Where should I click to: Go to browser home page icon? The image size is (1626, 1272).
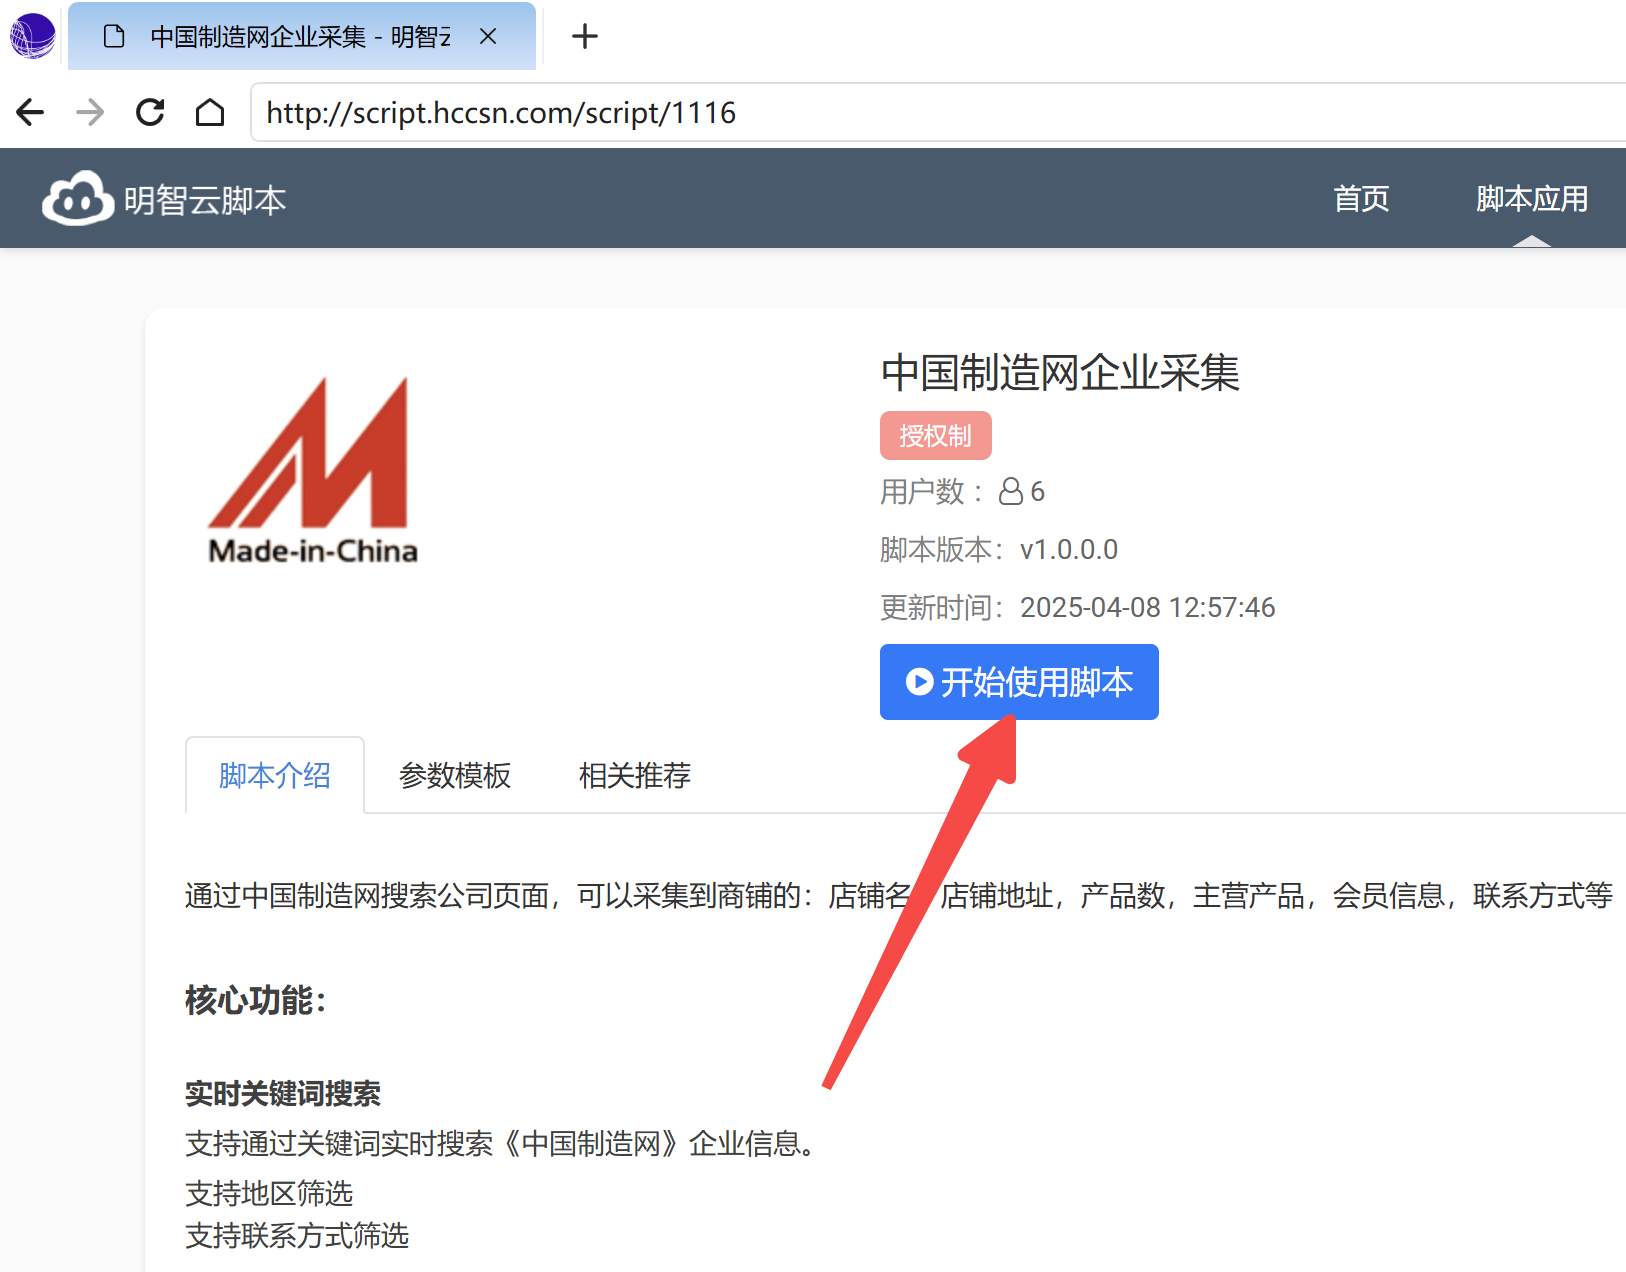tap(210, 112)
